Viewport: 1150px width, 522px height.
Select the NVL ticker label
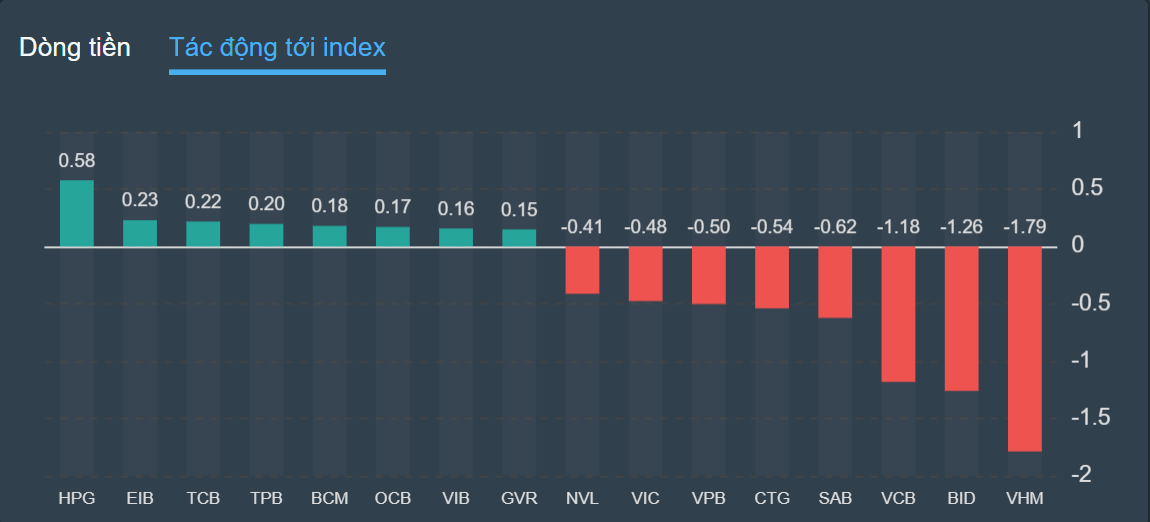tap(582, 497)
